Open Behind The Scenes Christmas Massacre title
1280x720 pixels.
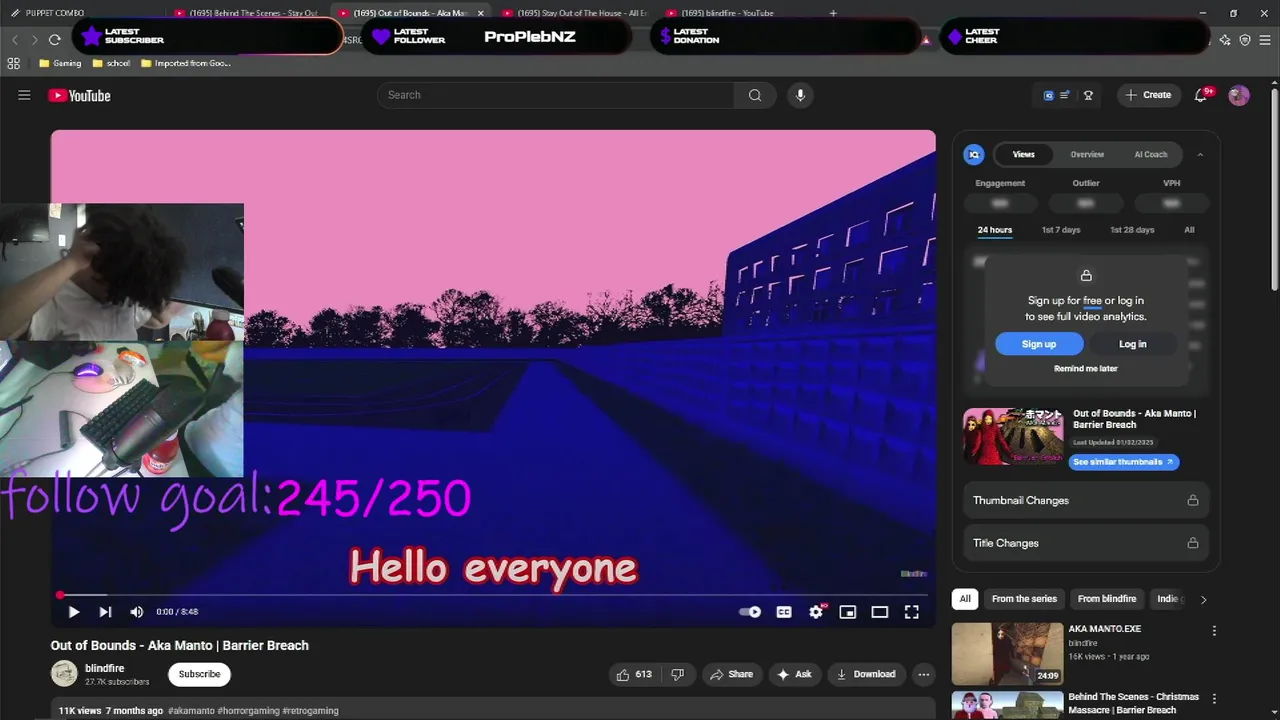(x=1133, y=703)
